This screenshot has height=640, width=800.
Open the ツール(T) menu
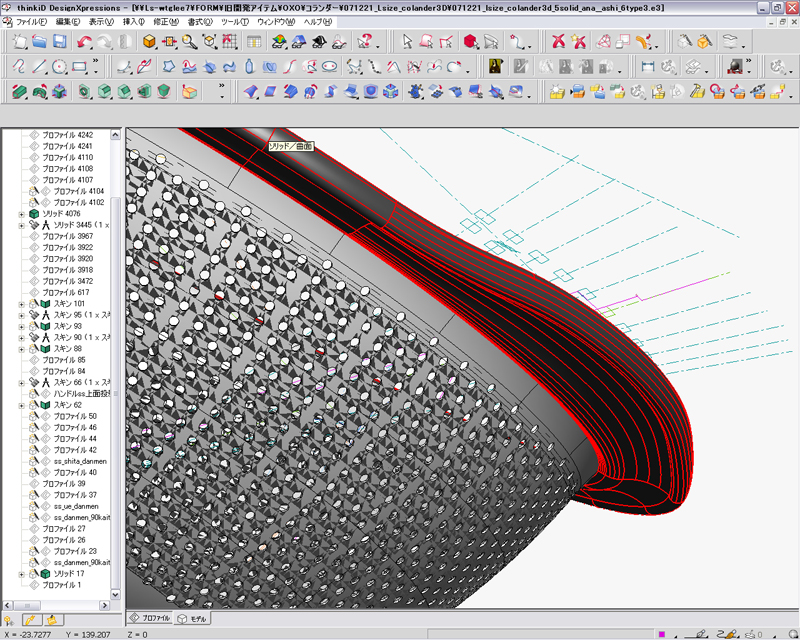[x=234, y=21]
